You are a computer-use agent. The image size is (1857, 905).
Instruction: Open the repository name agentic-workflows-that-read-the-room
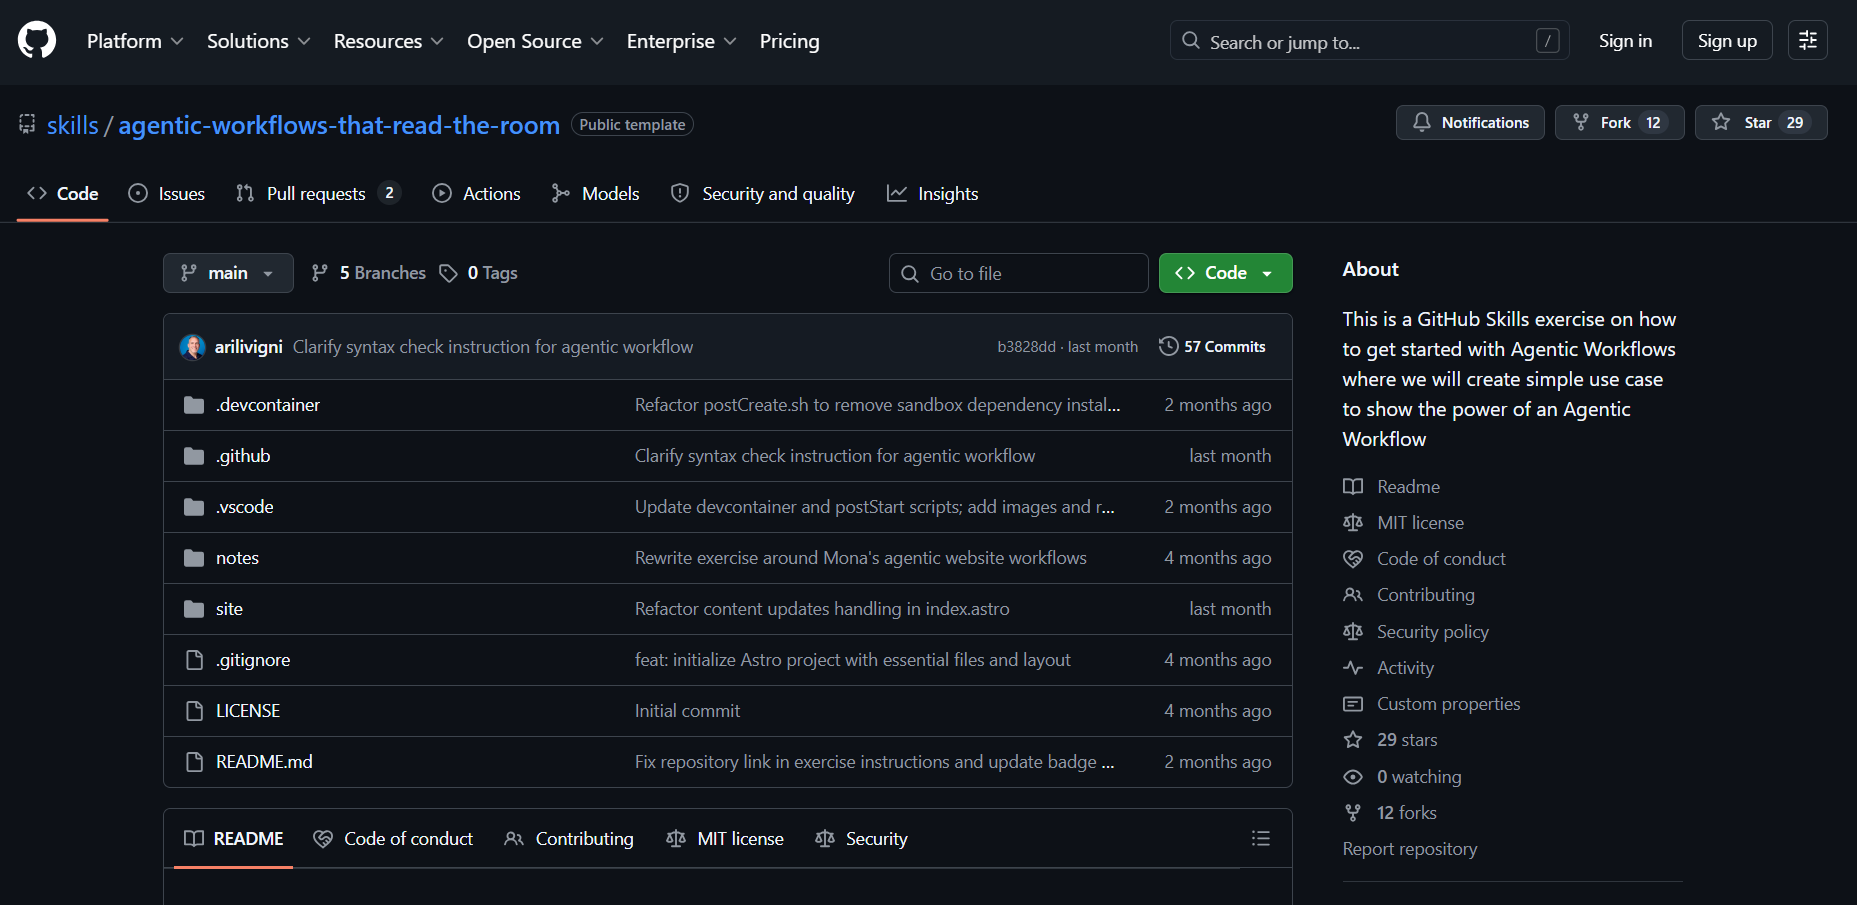coord(339,125)
